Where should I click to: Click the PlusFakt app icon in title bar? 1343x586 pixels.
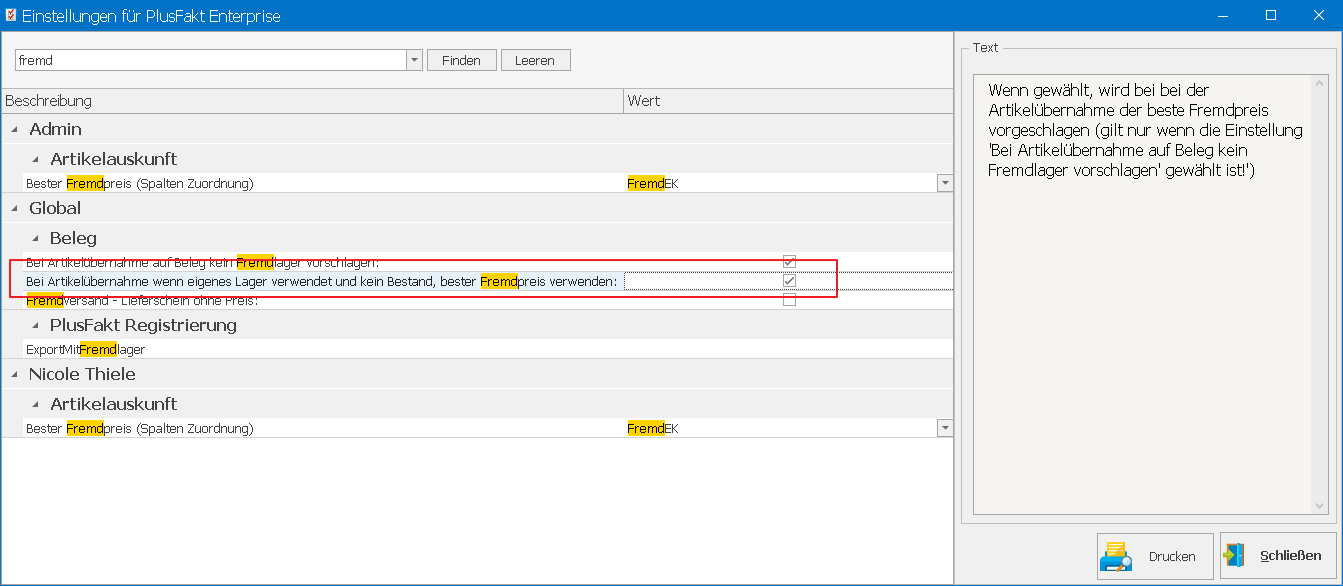[10, 15]
